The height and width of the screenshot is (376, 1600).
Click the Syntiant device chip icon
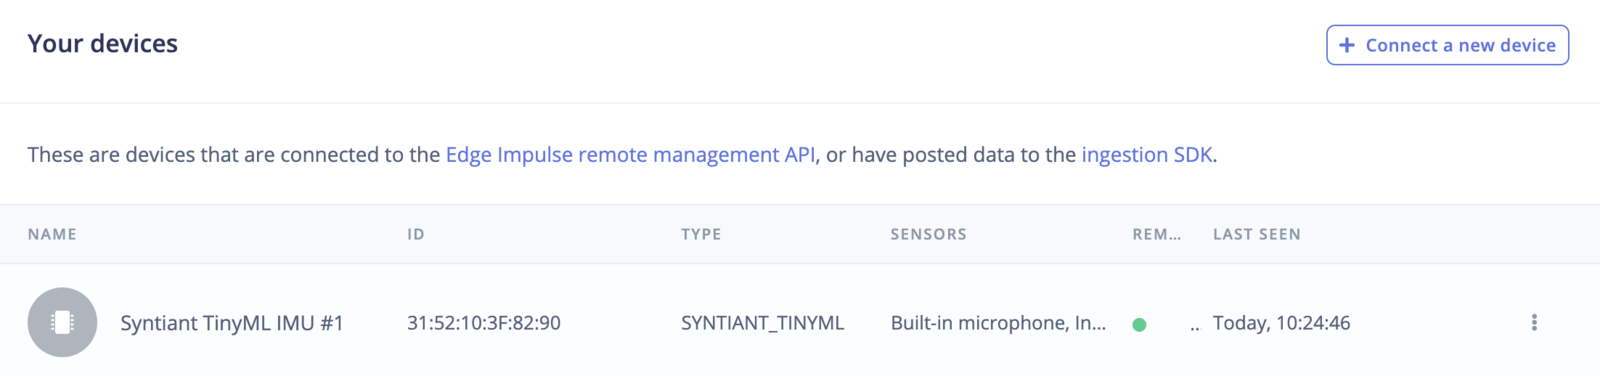62,322
